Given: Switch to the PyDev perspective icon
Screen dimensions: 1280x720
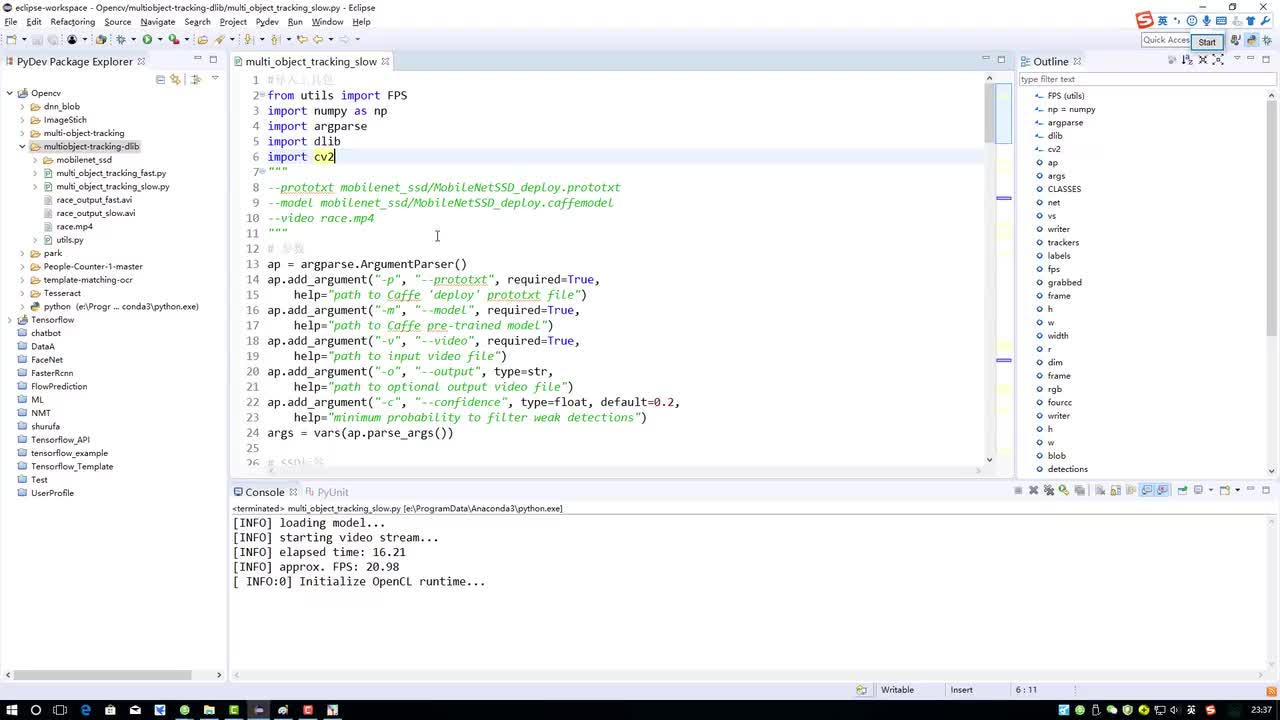Looking at the screenshot, I should pyautogui.click(x=1251, y=41).
